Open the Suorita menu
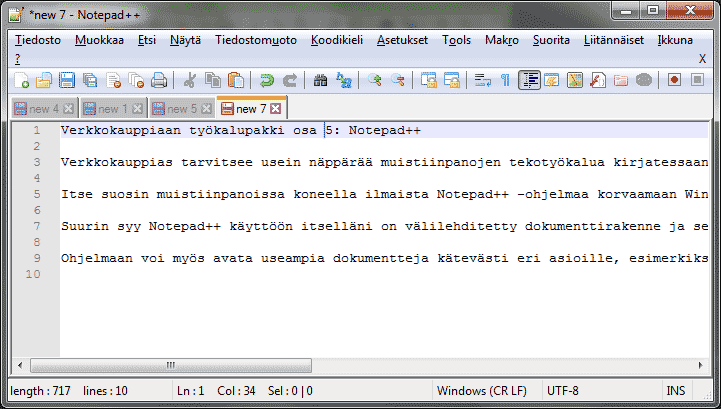 click(551, 40)
